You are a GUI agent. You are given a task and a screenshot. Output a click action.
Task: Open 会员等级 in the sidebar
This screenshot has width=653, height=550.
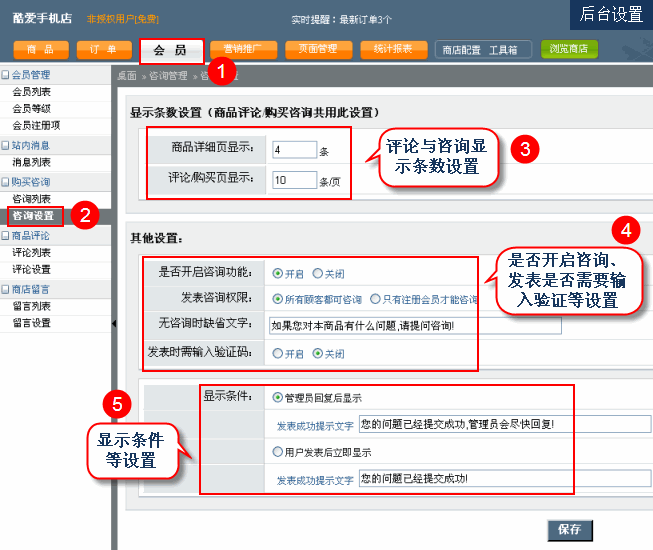[32, 109]
